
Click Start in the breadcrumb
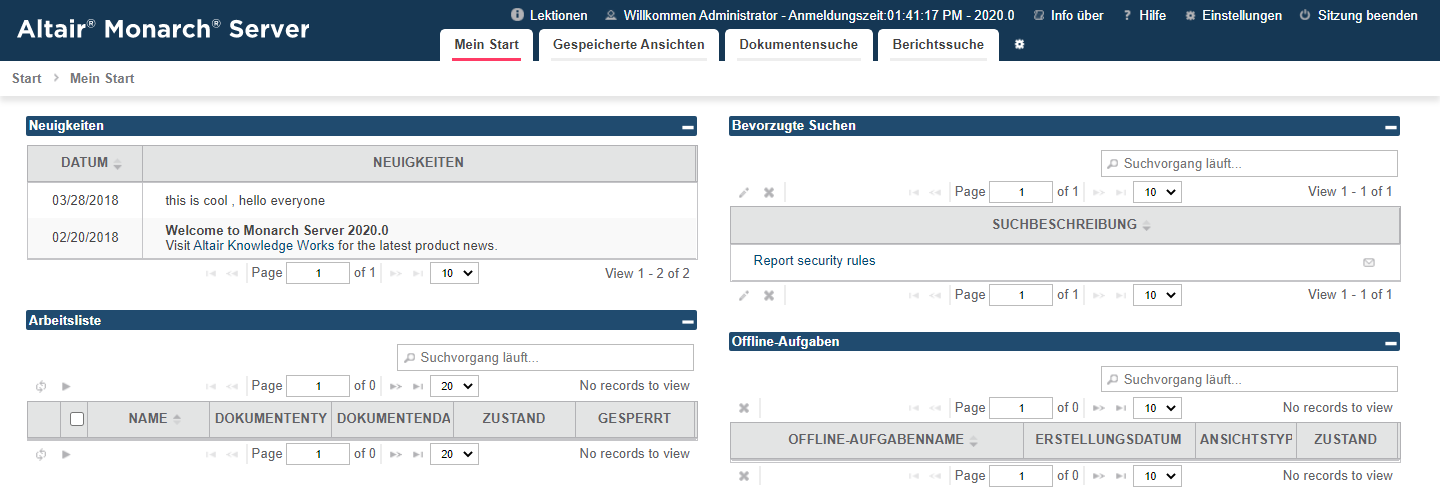pyautogui.click(x=27, y=78)
